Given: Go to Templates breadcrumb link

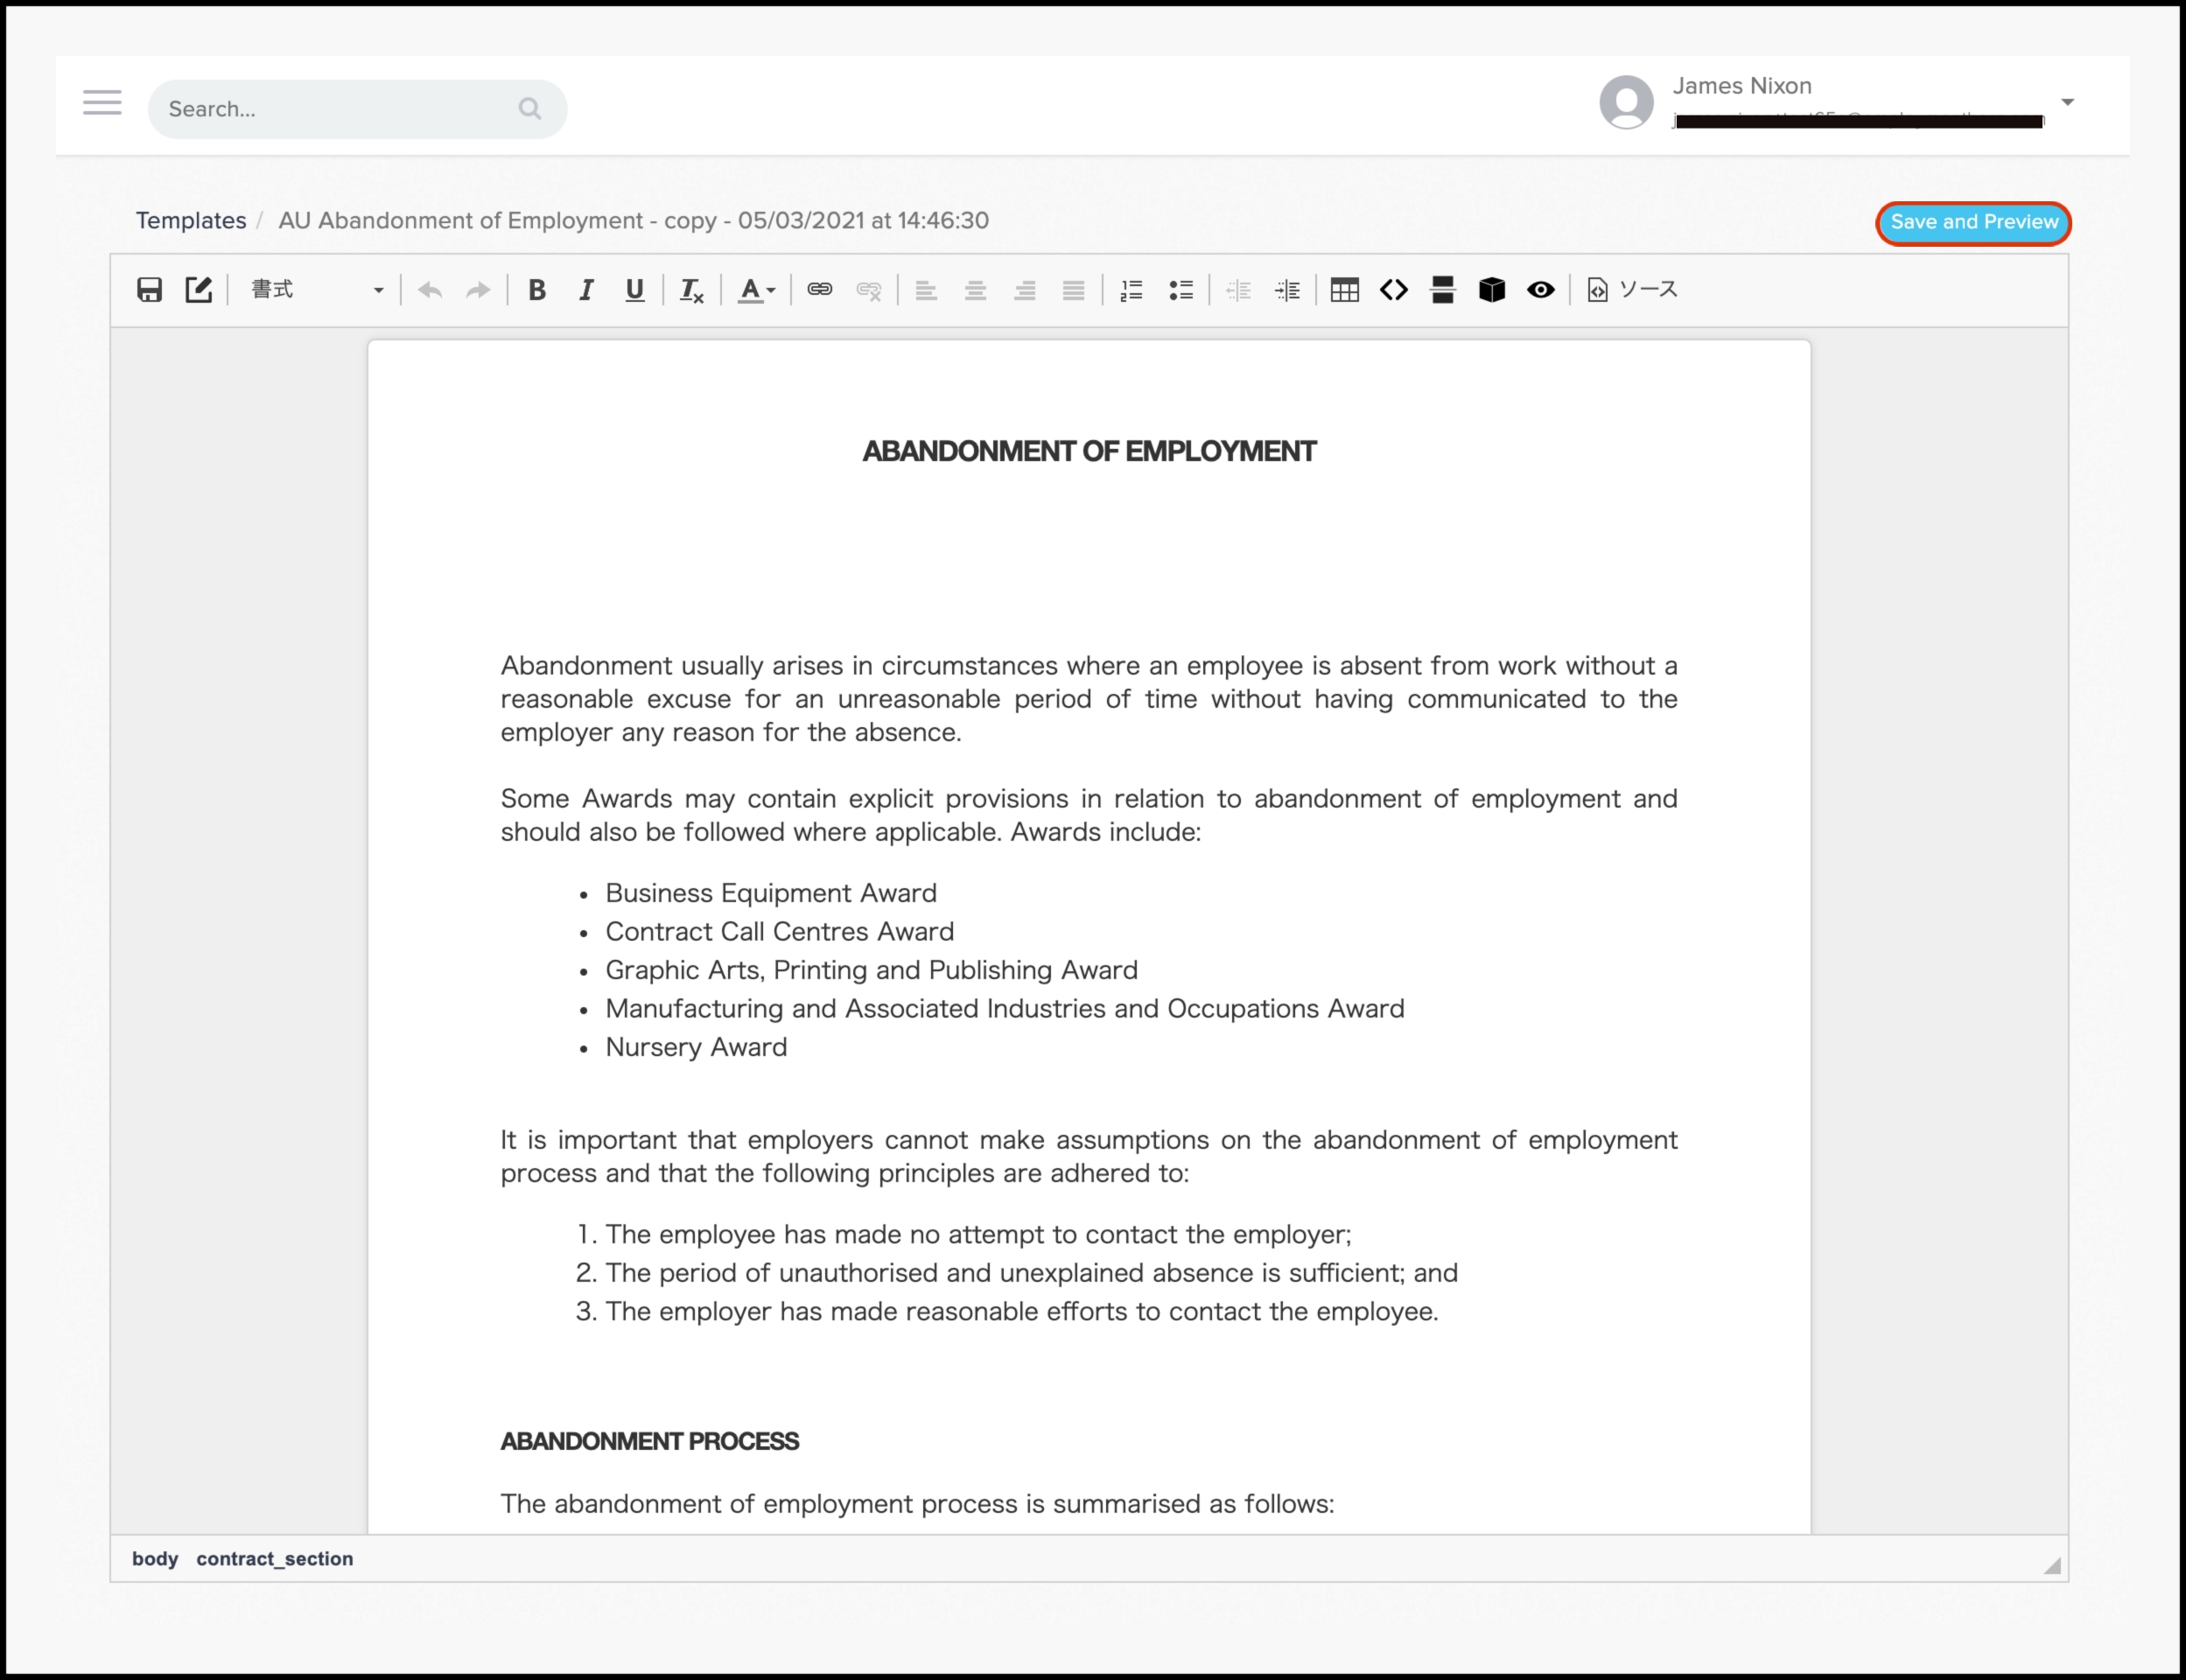Looking at the screenshot, I should [191, 220].
